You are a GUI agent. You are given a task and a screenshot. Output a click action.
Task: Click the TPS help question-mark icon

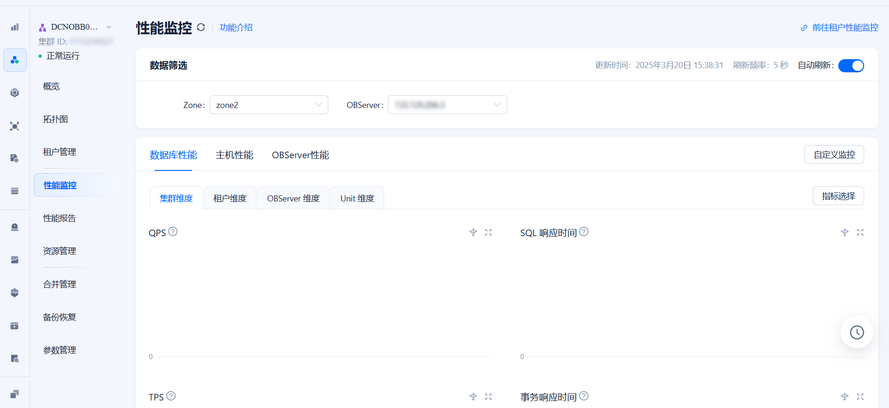[x=171, y=397]
